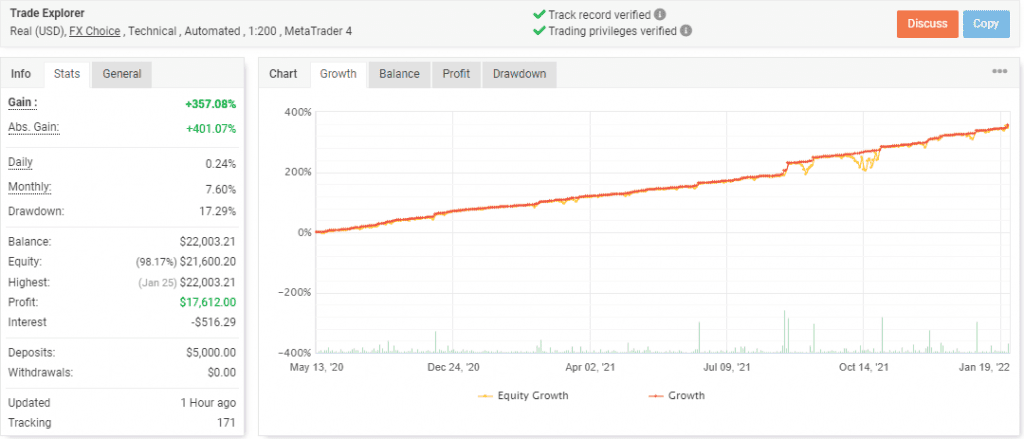Toggle the Growth legend series

677,395
